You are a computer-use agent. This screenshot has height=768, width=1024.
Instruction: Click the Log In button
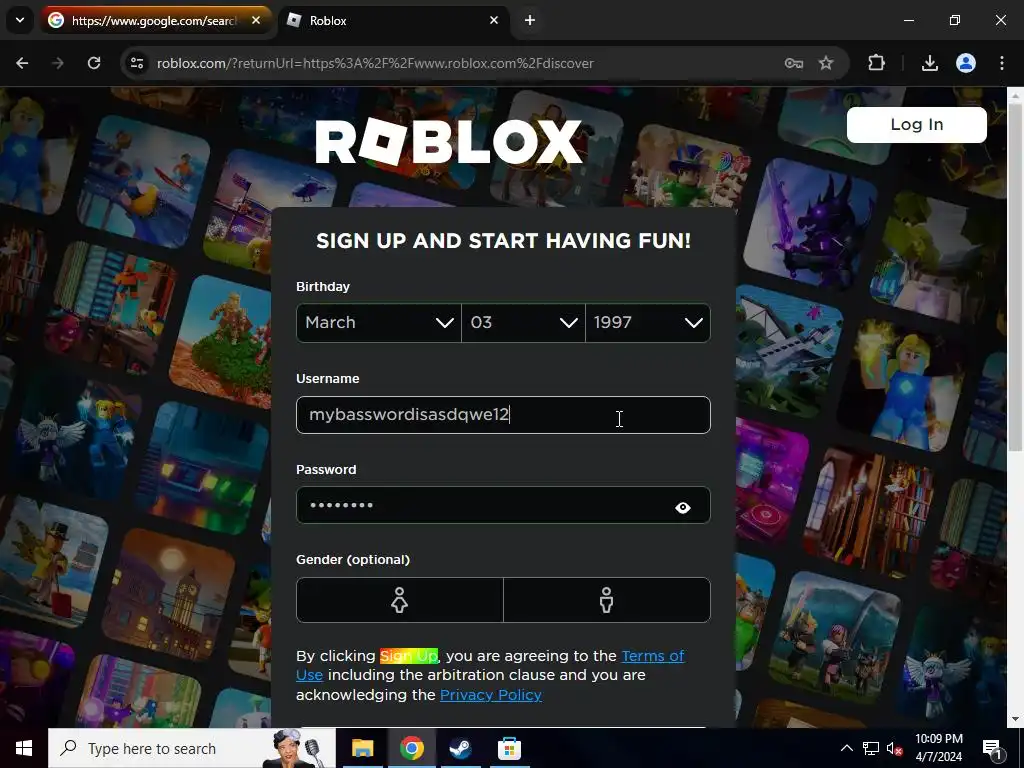pyautogui.click(x=916, y=125)
